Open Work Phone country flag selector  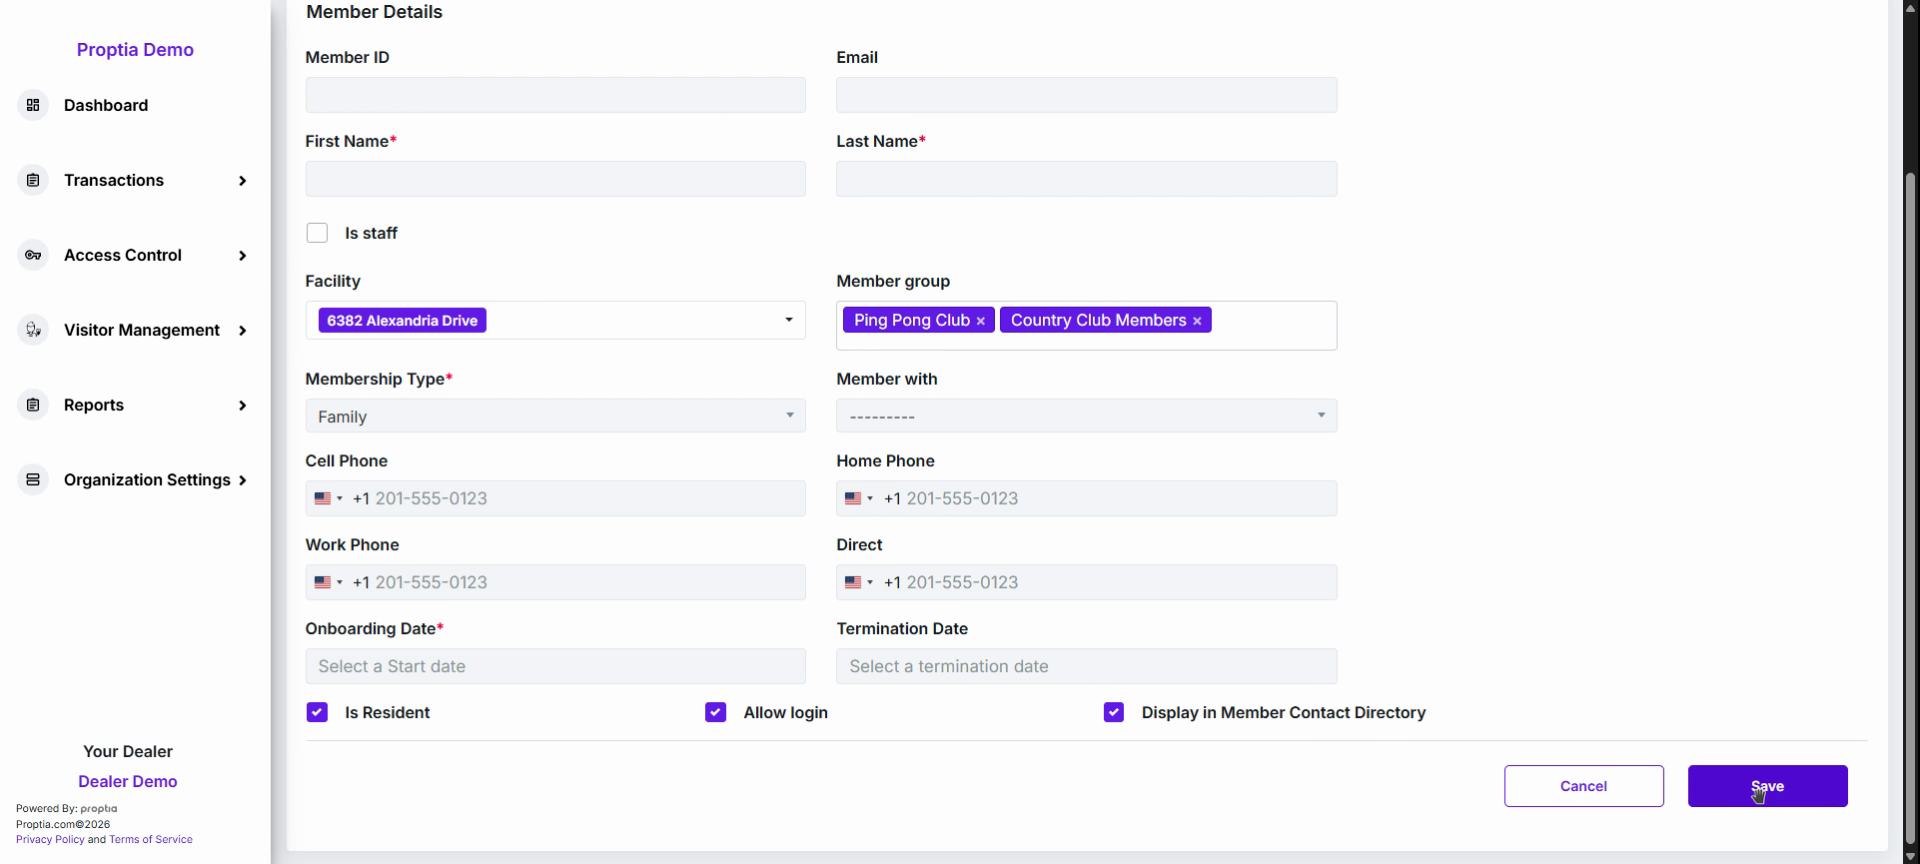328,582
